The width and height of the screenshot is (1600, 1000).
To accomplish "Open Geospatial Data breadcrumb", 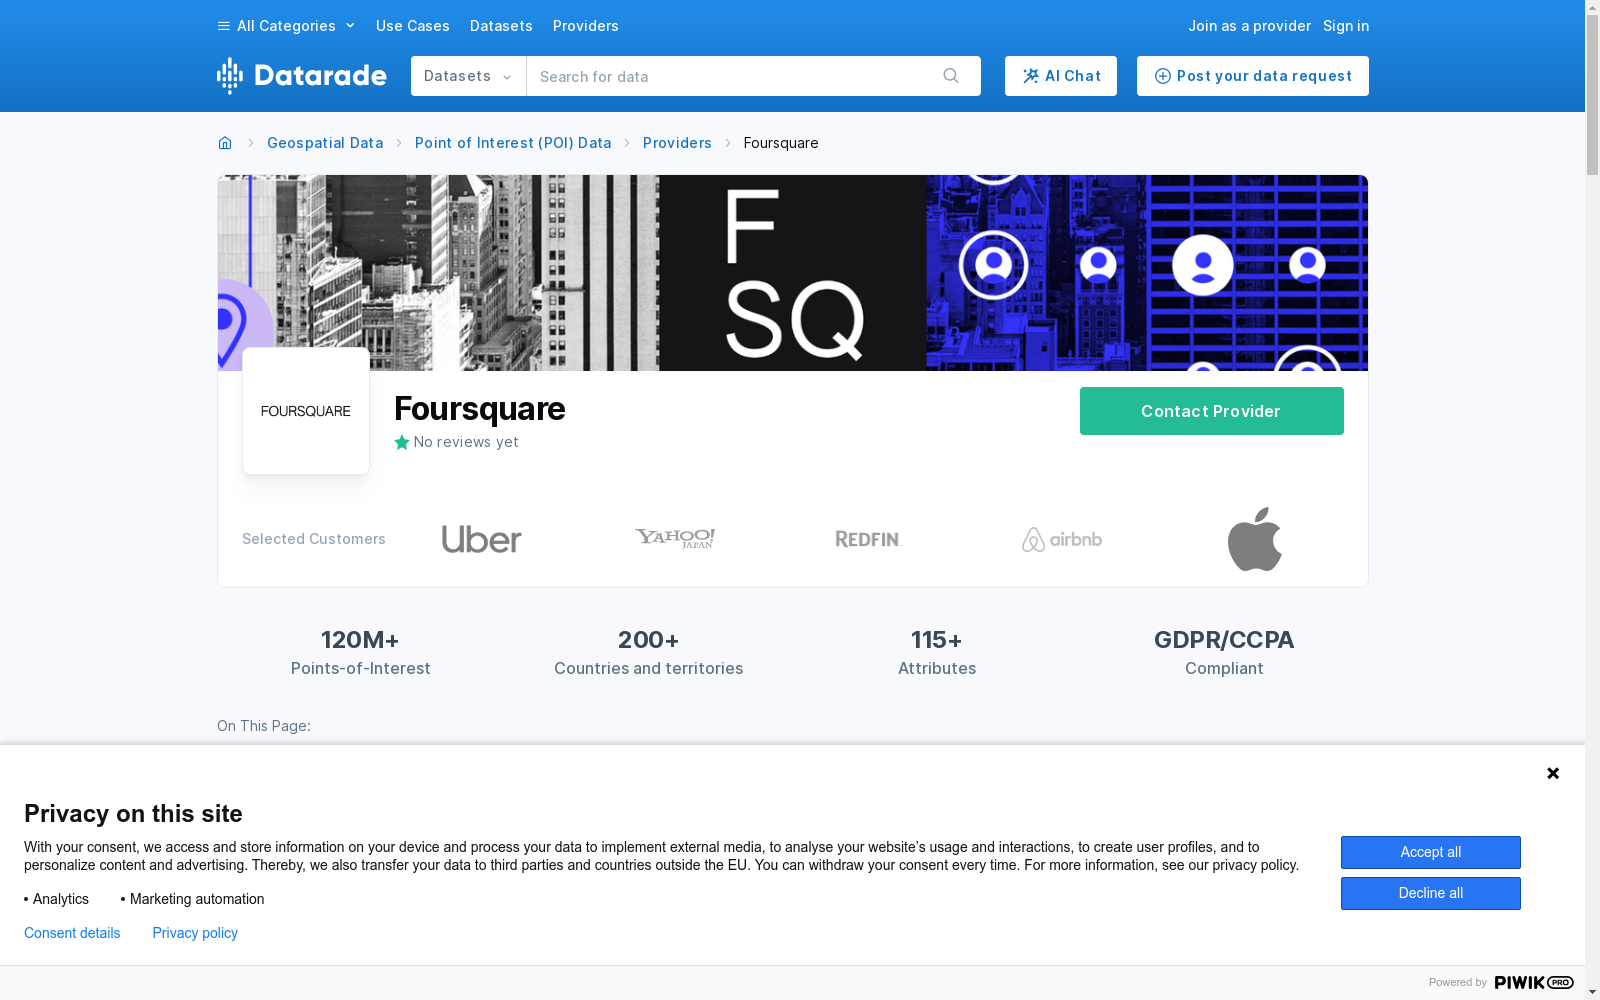I will click(325, 143).
